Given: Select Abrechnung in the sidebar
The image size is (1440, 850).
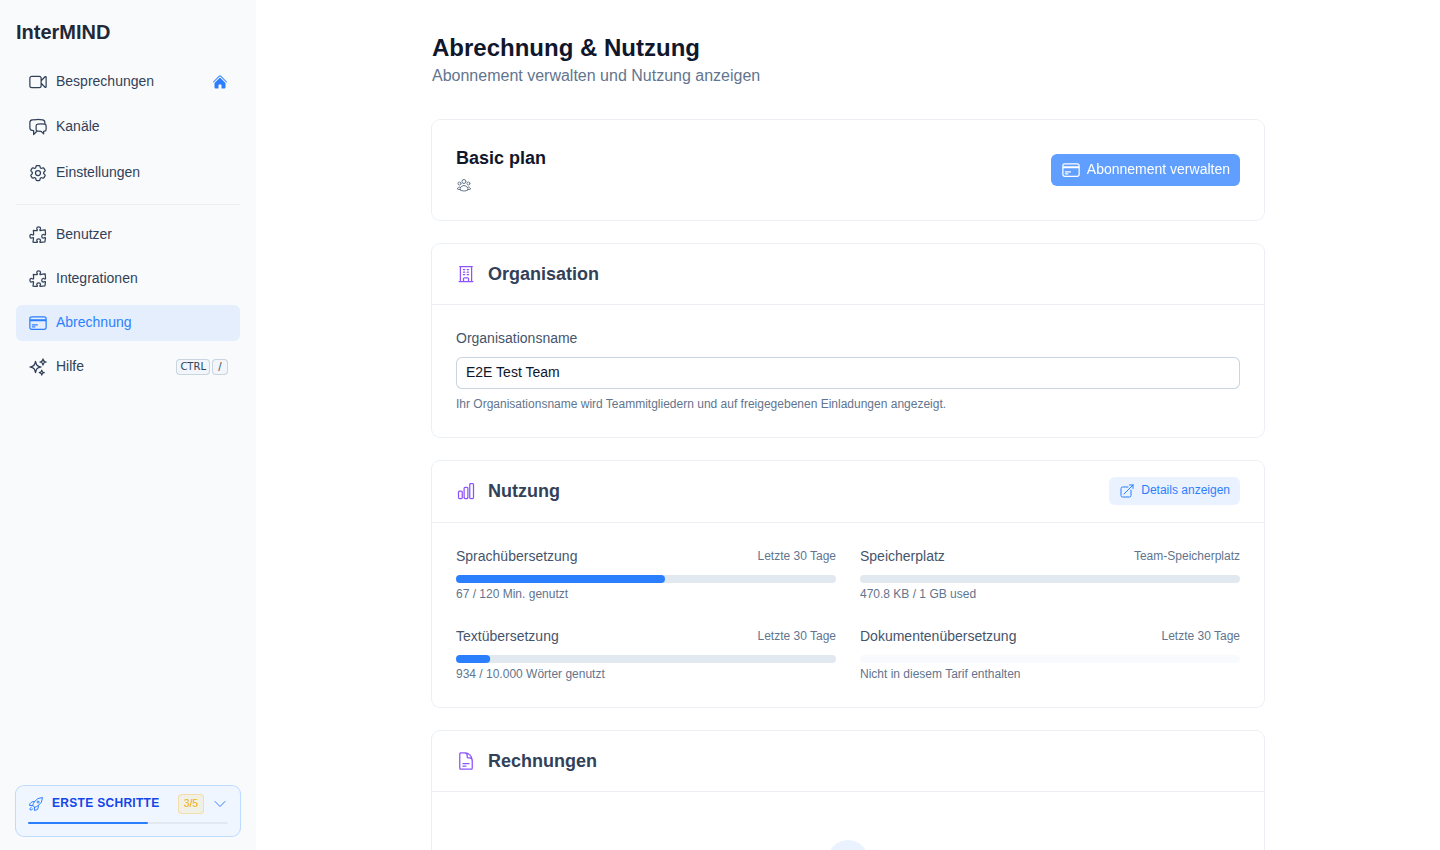Looking at the screenshot, I should point(128,323).
